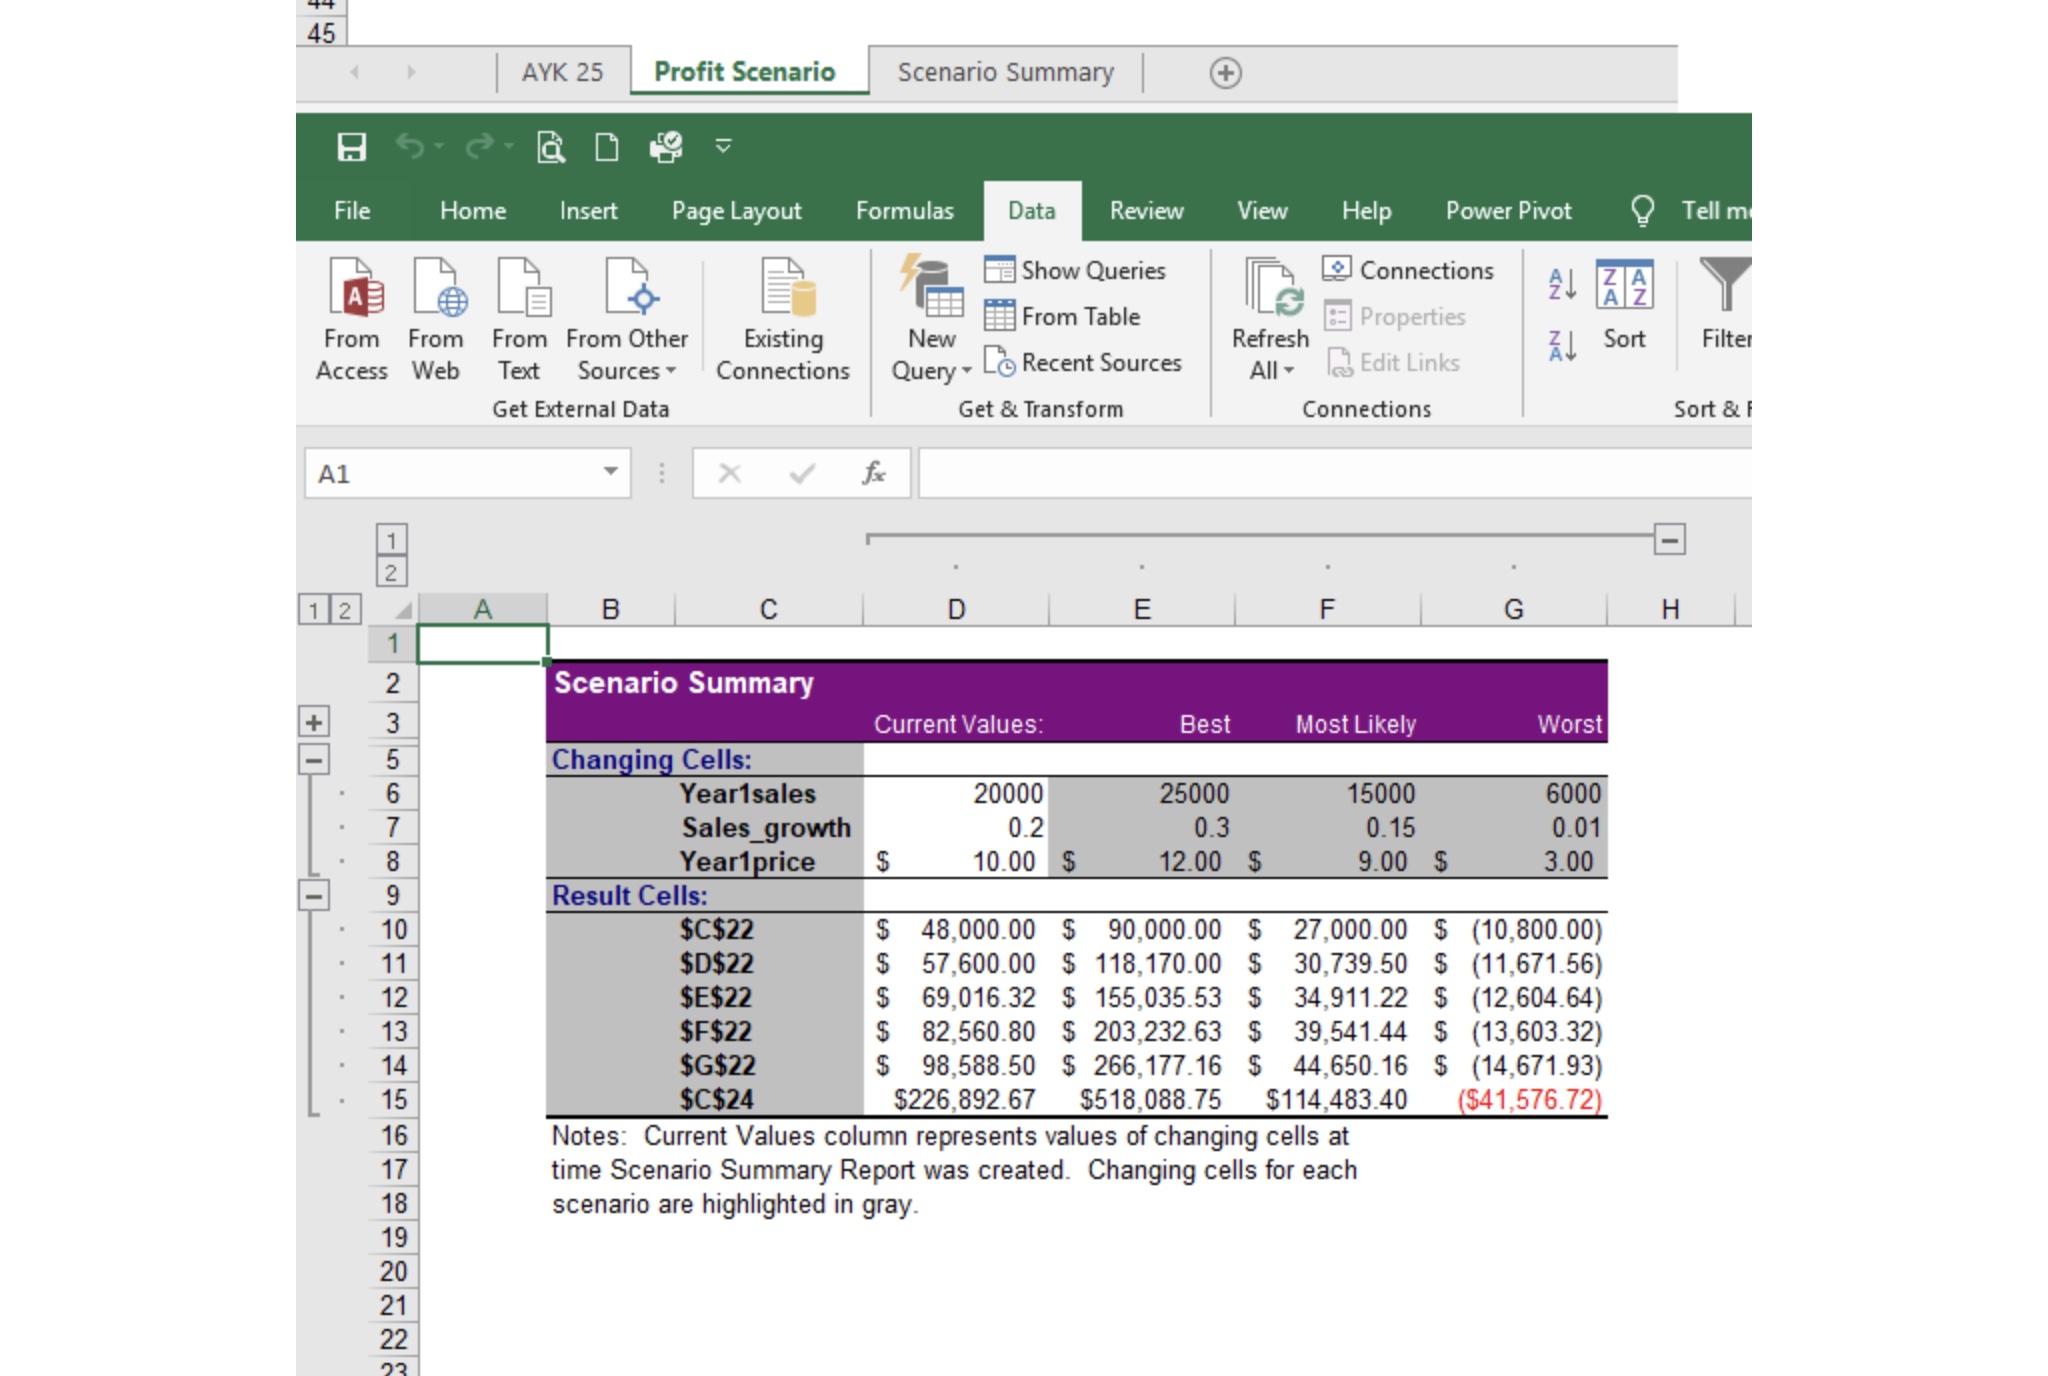Click the Print Preview icon
2048x1376 pixels.
tap(550, 147)
